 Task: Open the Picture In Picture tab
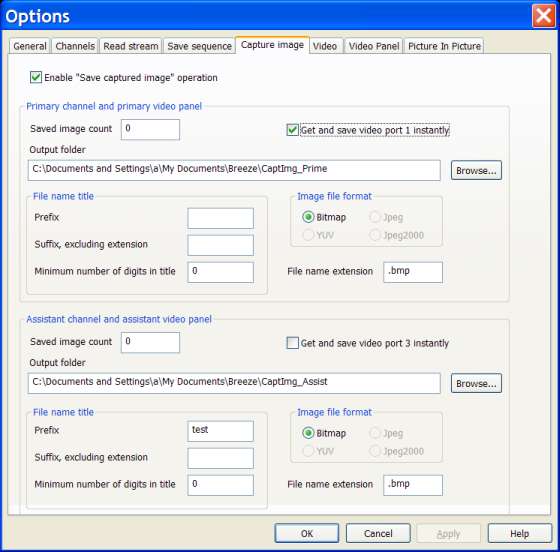click(x=444, y=46)
